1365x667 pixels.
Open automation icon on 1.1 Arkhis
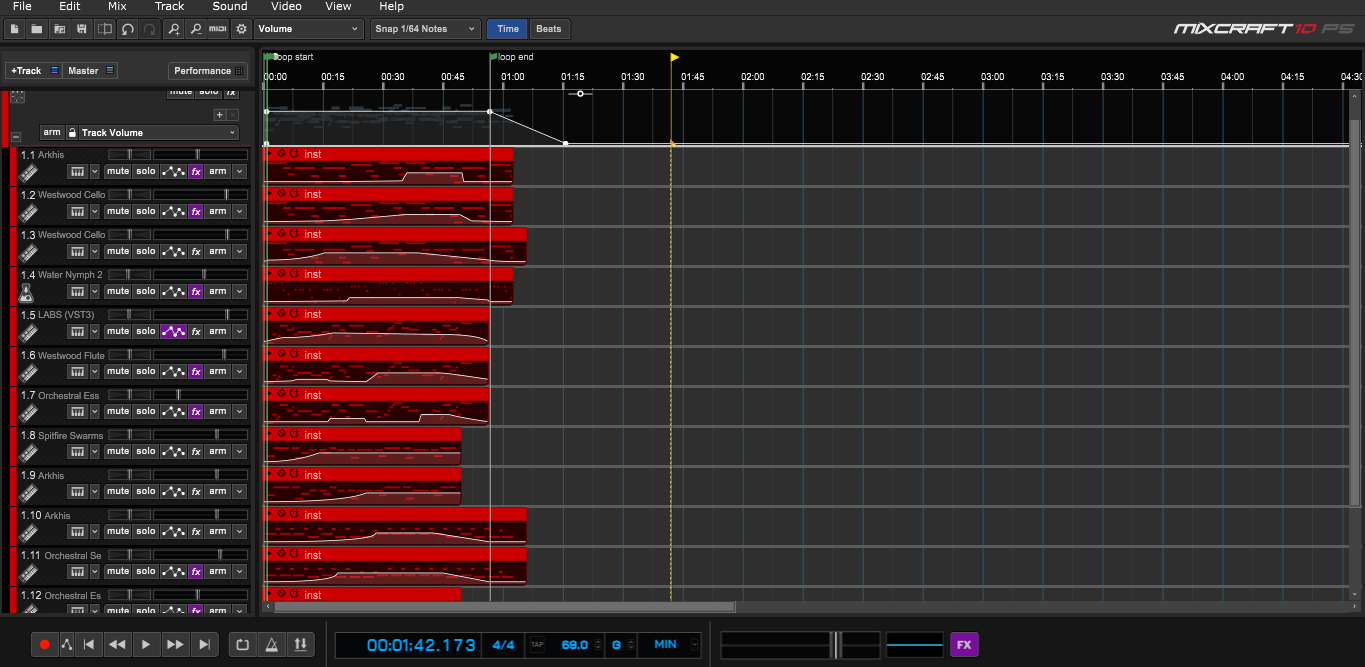point(174,171)
